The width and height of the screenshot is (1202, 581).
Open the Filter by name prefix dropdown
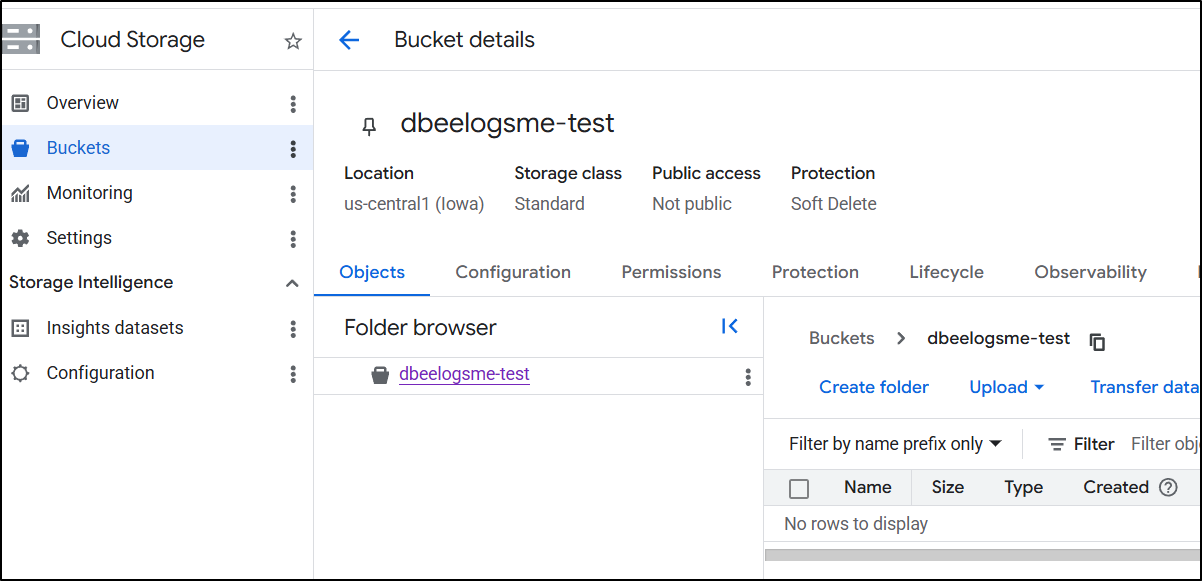coord(895,444)
